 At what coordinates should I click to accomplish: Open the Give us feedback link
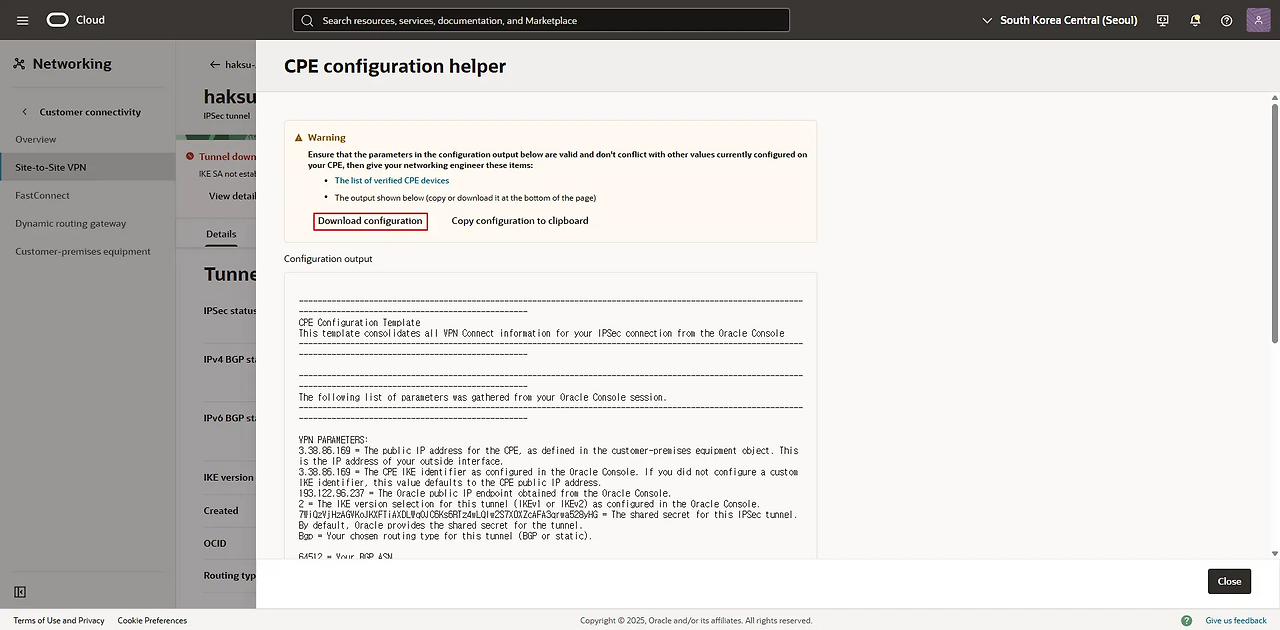1236,620
